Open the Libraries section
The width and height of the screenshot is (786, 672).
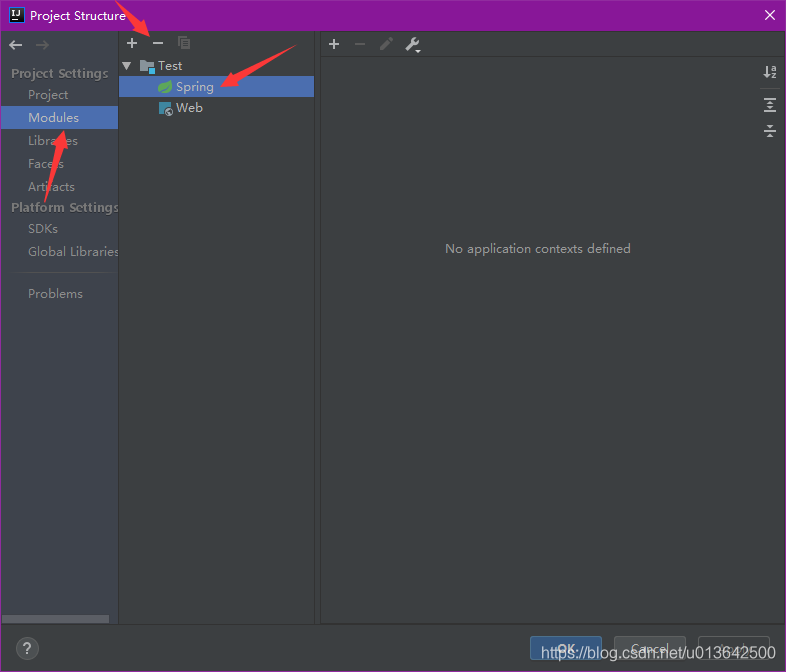coord(53,141)
